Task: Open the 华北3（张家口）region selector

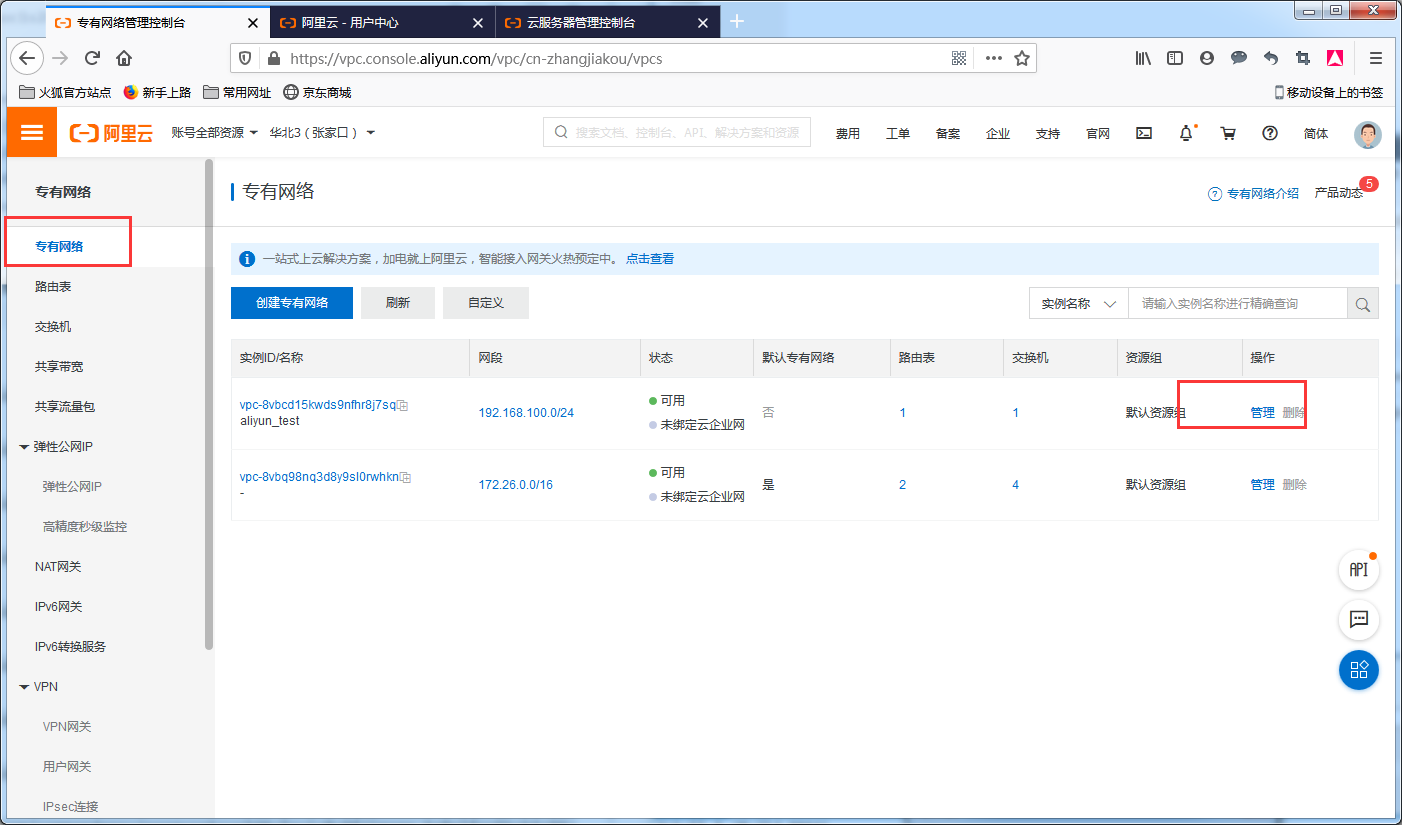Action: (319, 131)
